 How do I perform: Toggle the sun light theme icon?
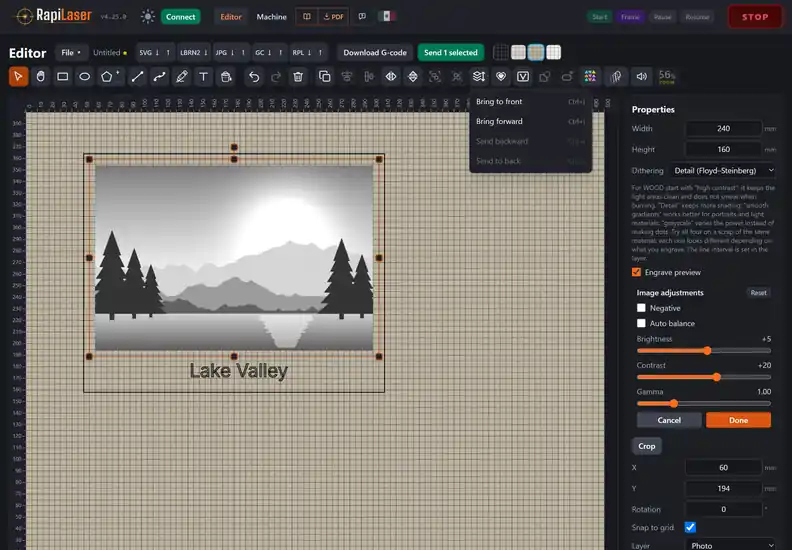click(147, 17)
